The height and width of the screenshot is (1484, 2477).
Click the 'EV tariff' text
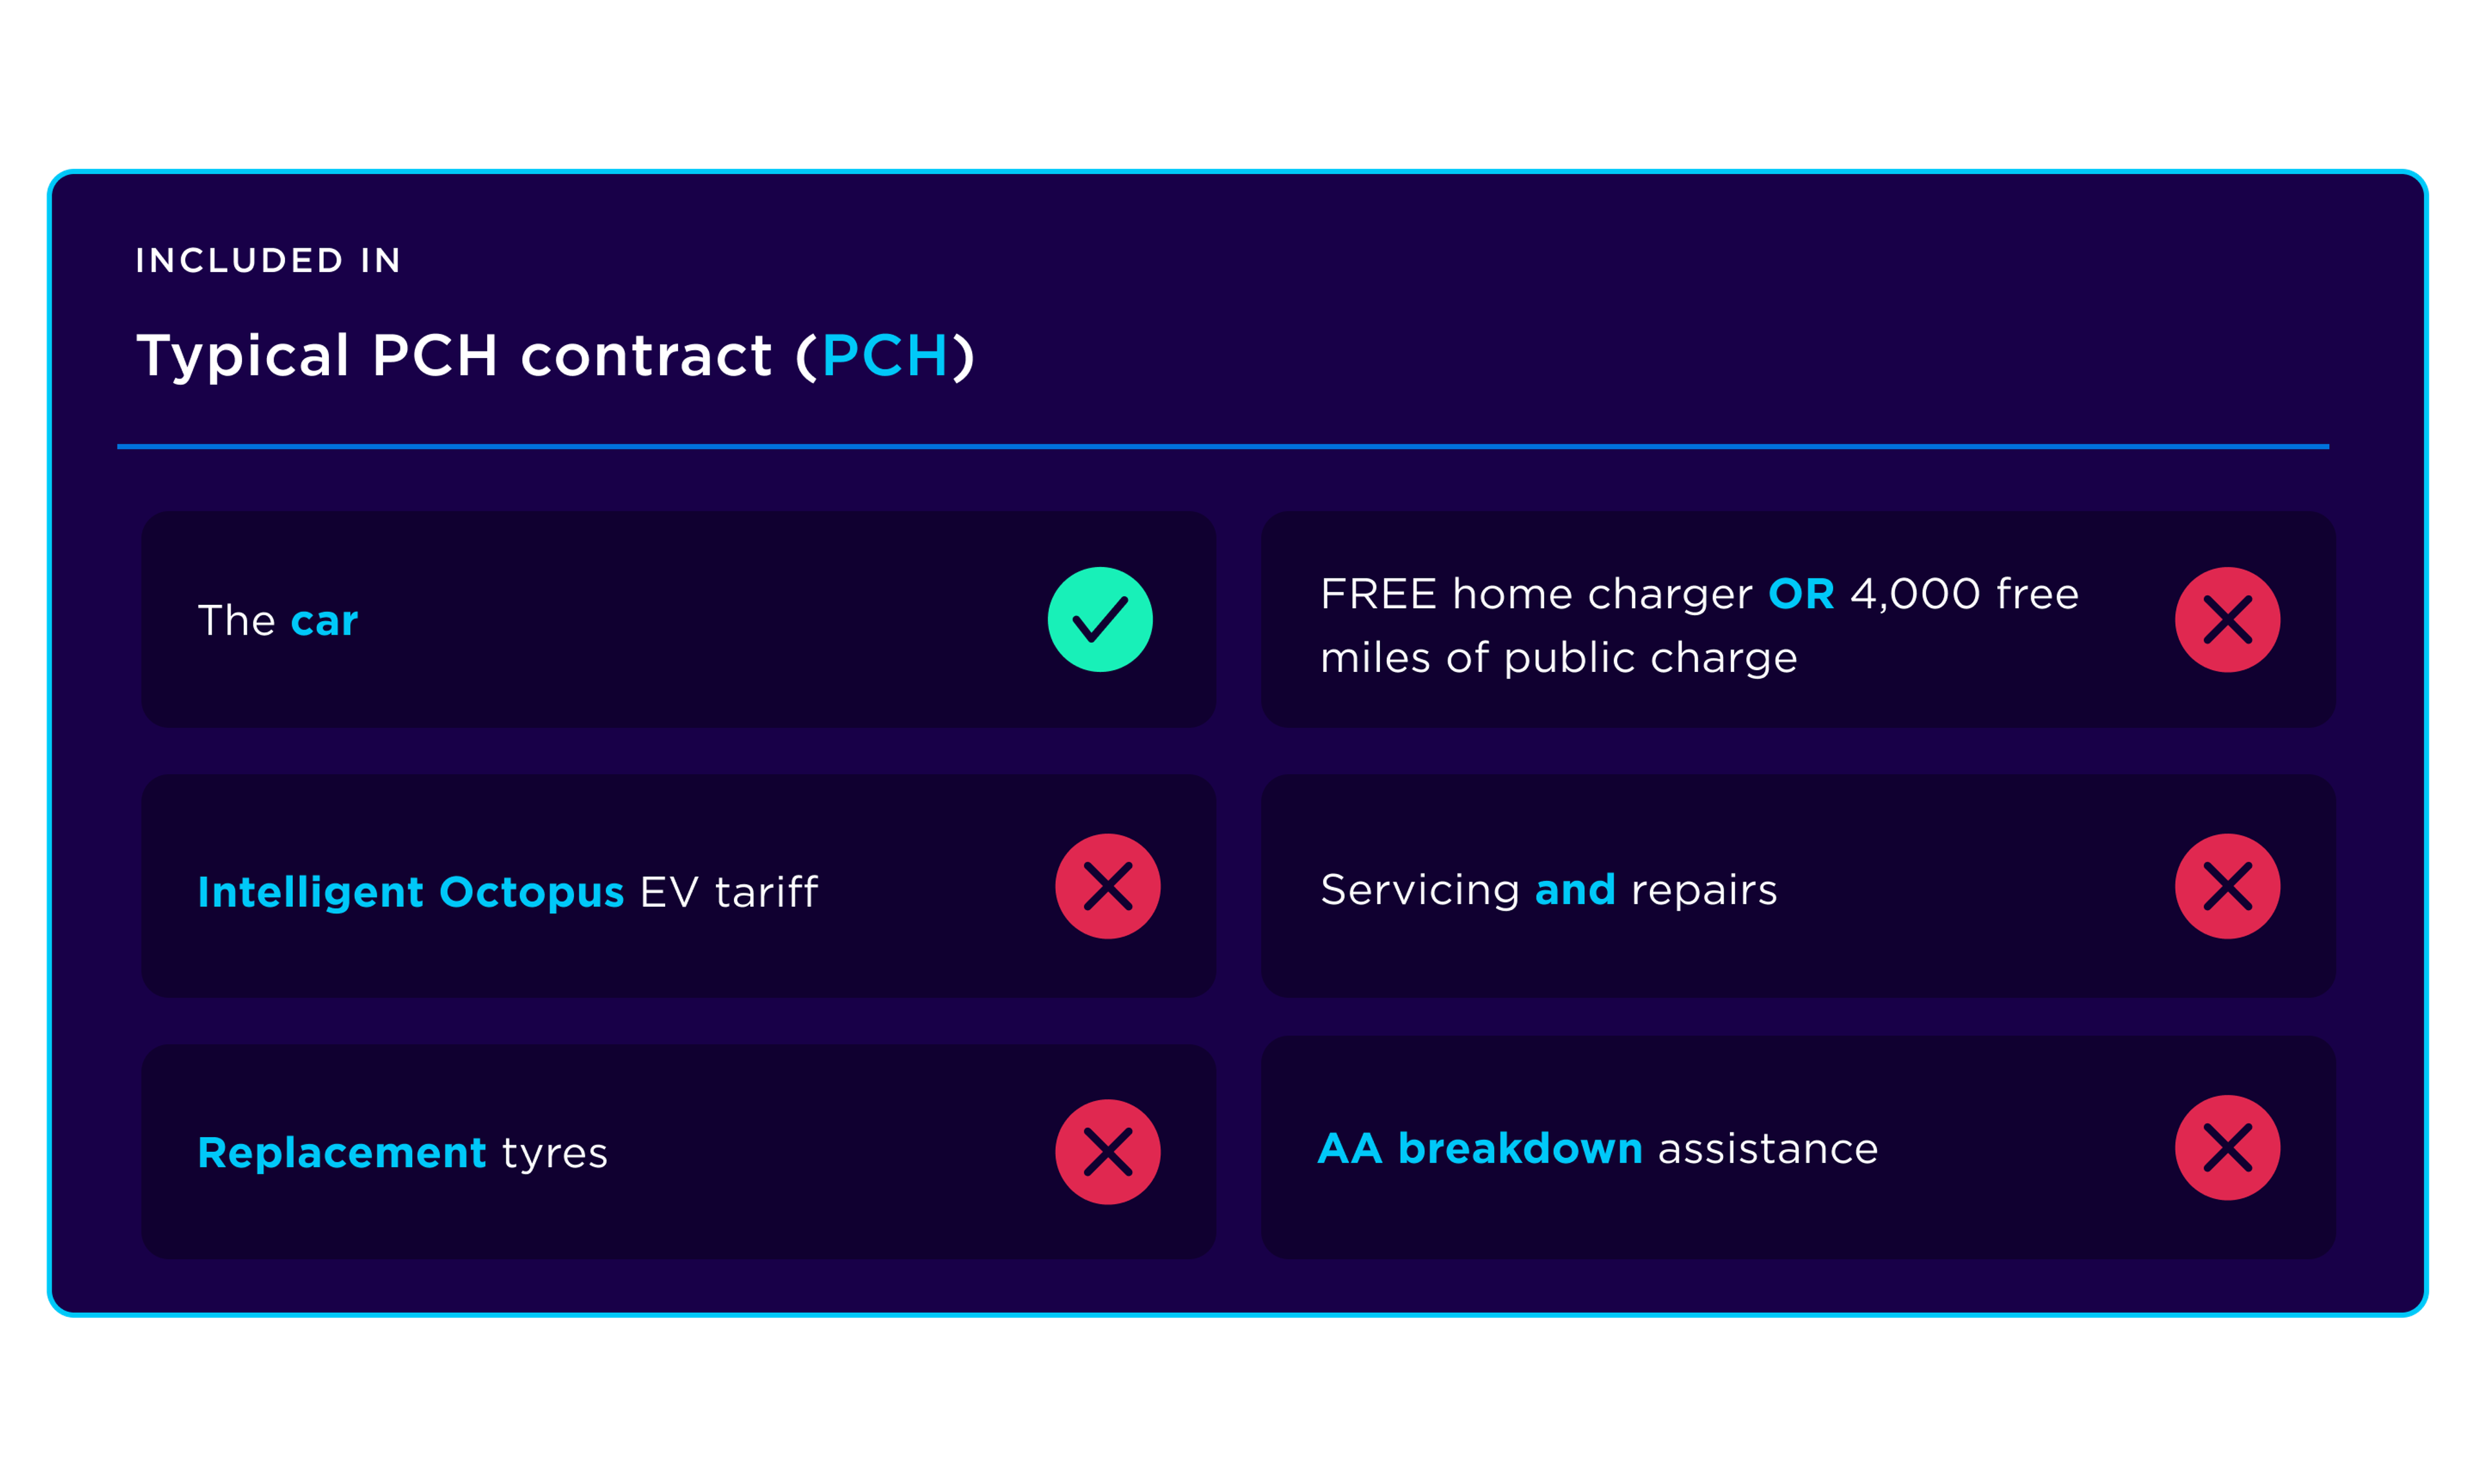point(729,892)
